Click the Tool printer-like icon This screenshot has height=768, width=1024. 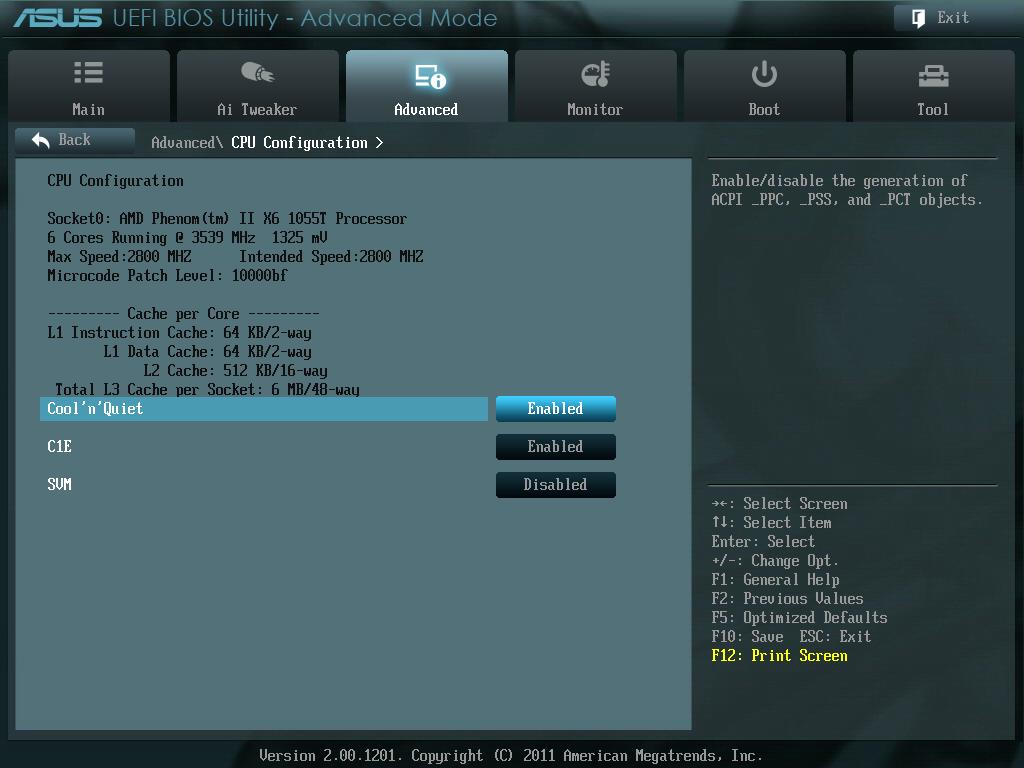(933, 76)
